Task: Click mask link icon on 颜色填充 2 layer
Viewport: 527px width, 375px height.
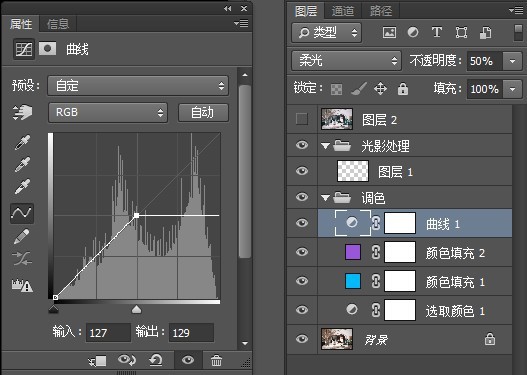Action: [376, 252]
